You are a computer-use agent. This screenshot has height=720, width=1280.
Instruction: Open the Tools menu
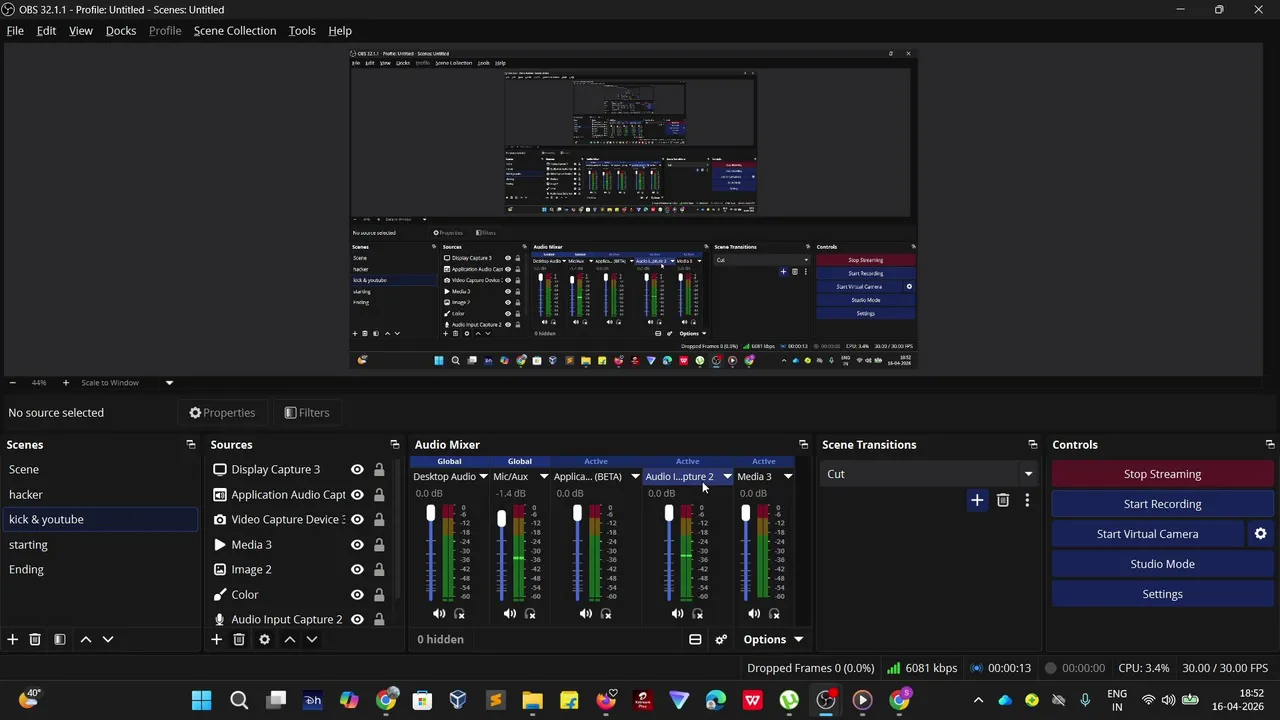[x=302, y=31]
